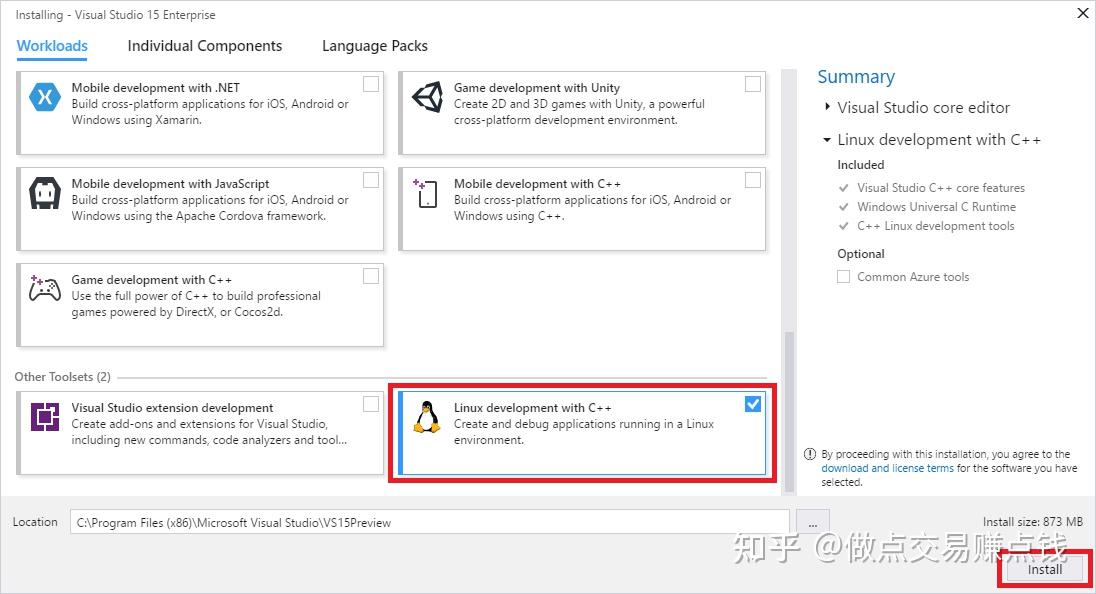1096x594 pixels.
Task: Click the info icon beside the license notice
Action: tap(812, 454)
